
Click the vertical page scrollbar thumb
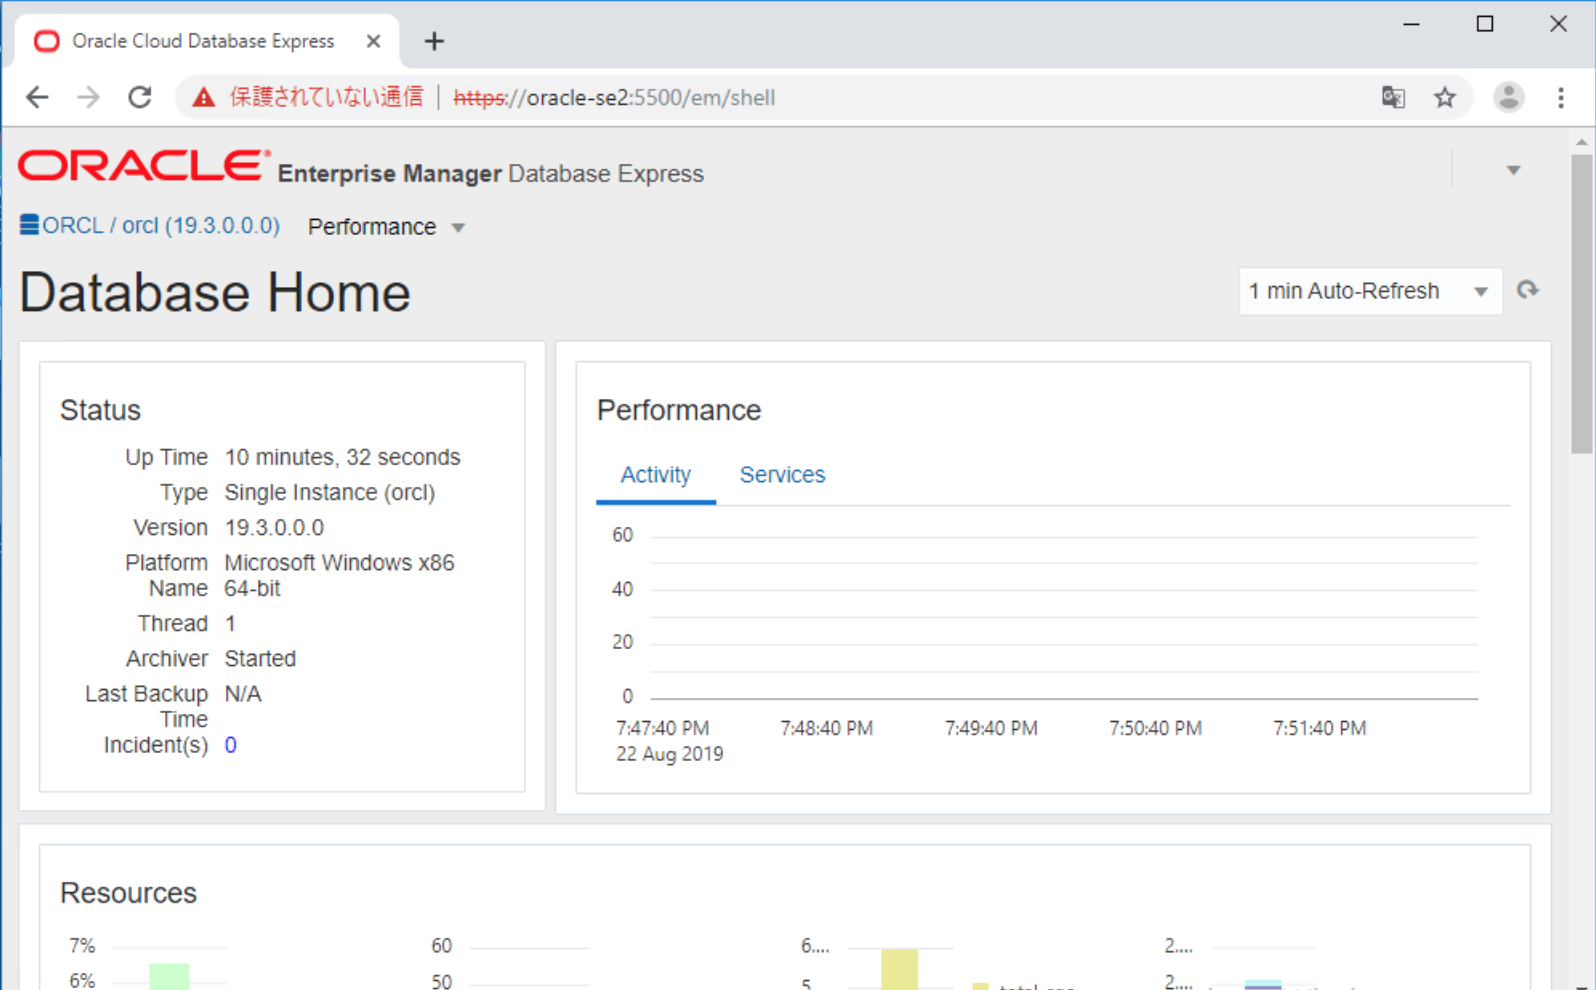coord(1581,300)
